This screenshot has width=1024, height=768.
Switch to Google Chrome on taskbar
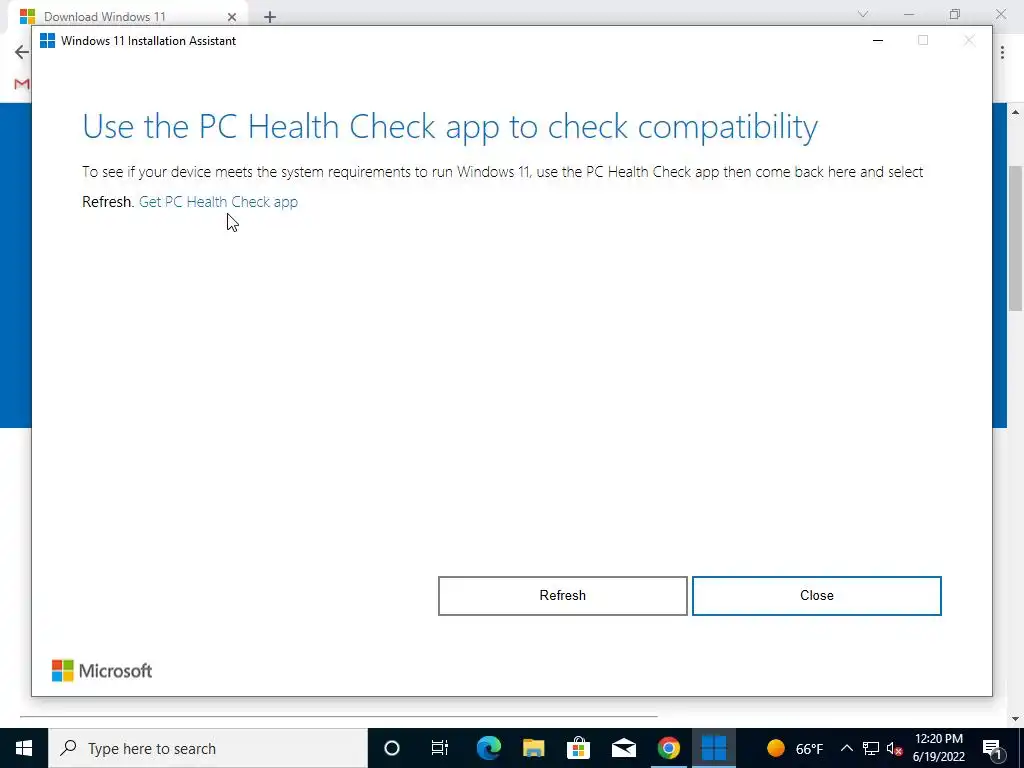tap(669, 748)
